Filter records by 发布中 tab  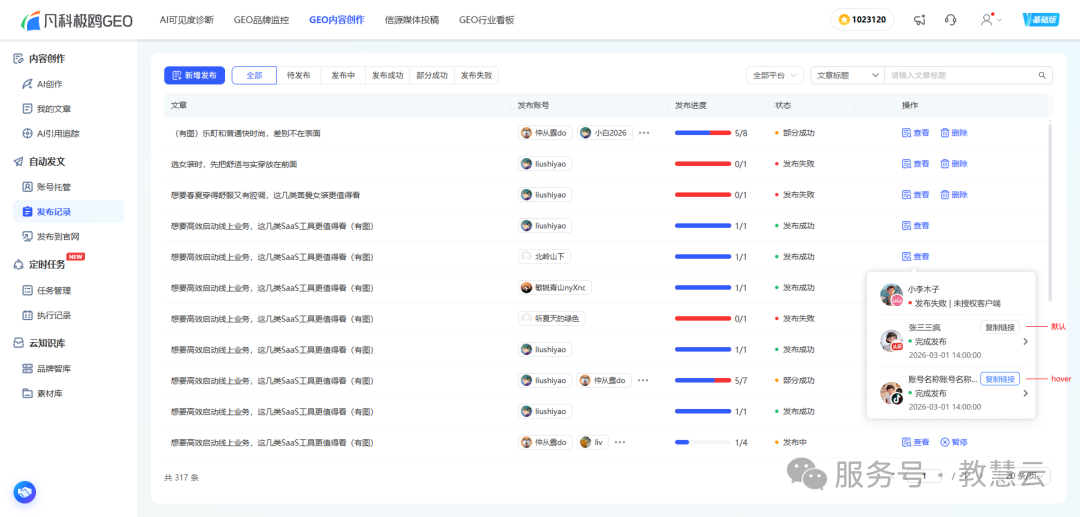tap(342, 76)
